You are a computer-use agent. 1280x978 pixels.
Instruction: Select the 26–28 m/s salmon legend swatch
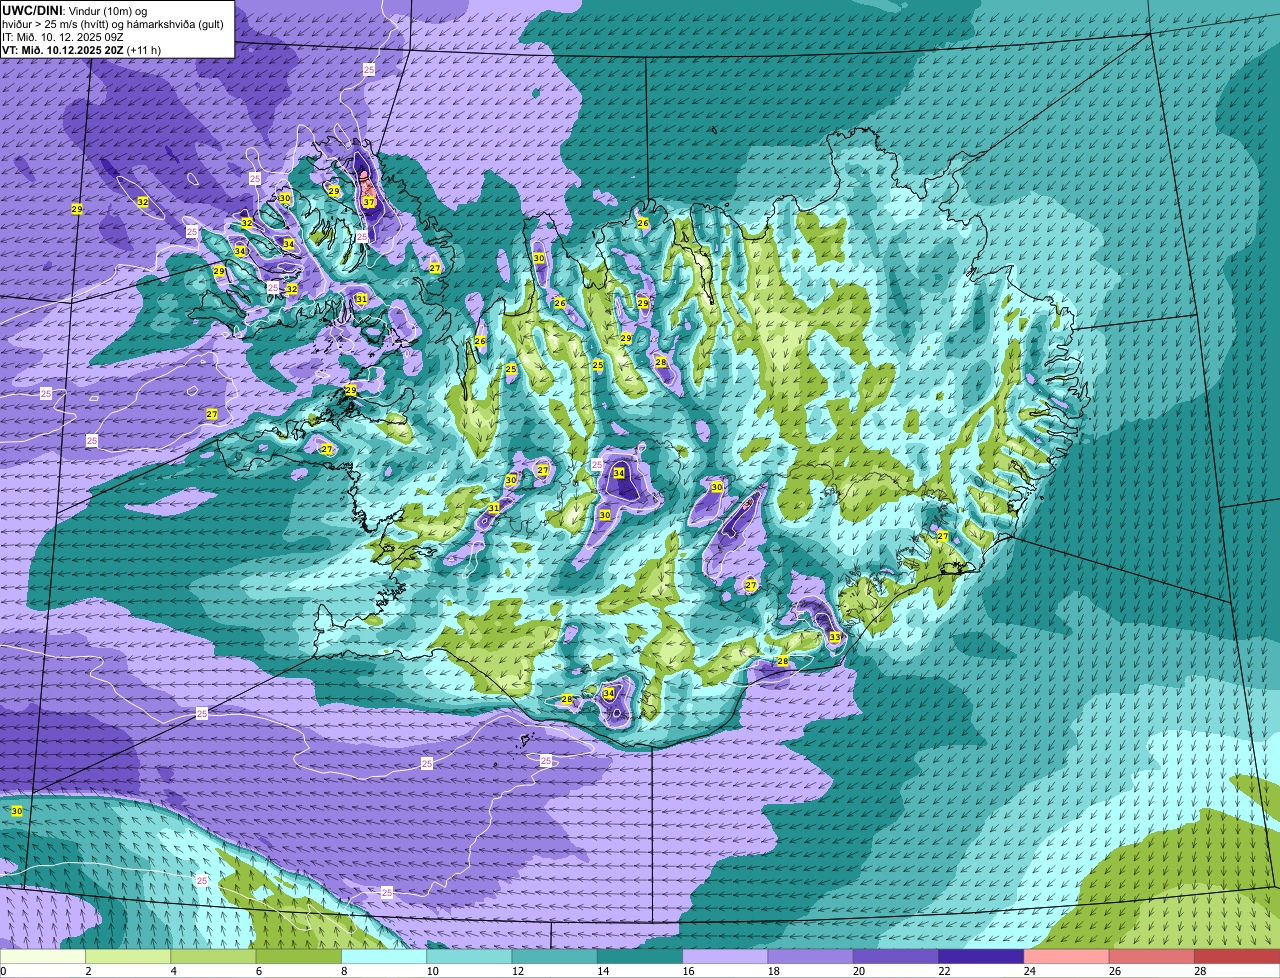point(1150,957)
